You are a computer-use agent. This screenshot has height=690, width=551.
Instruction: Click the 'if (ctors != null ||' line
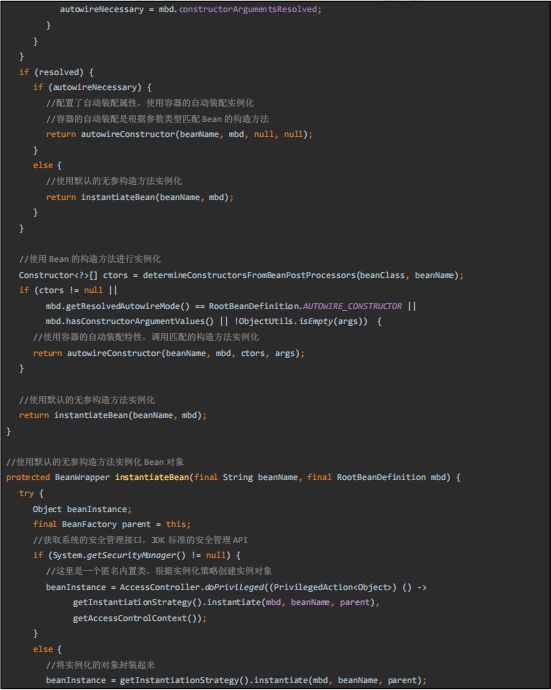point(68,290)
